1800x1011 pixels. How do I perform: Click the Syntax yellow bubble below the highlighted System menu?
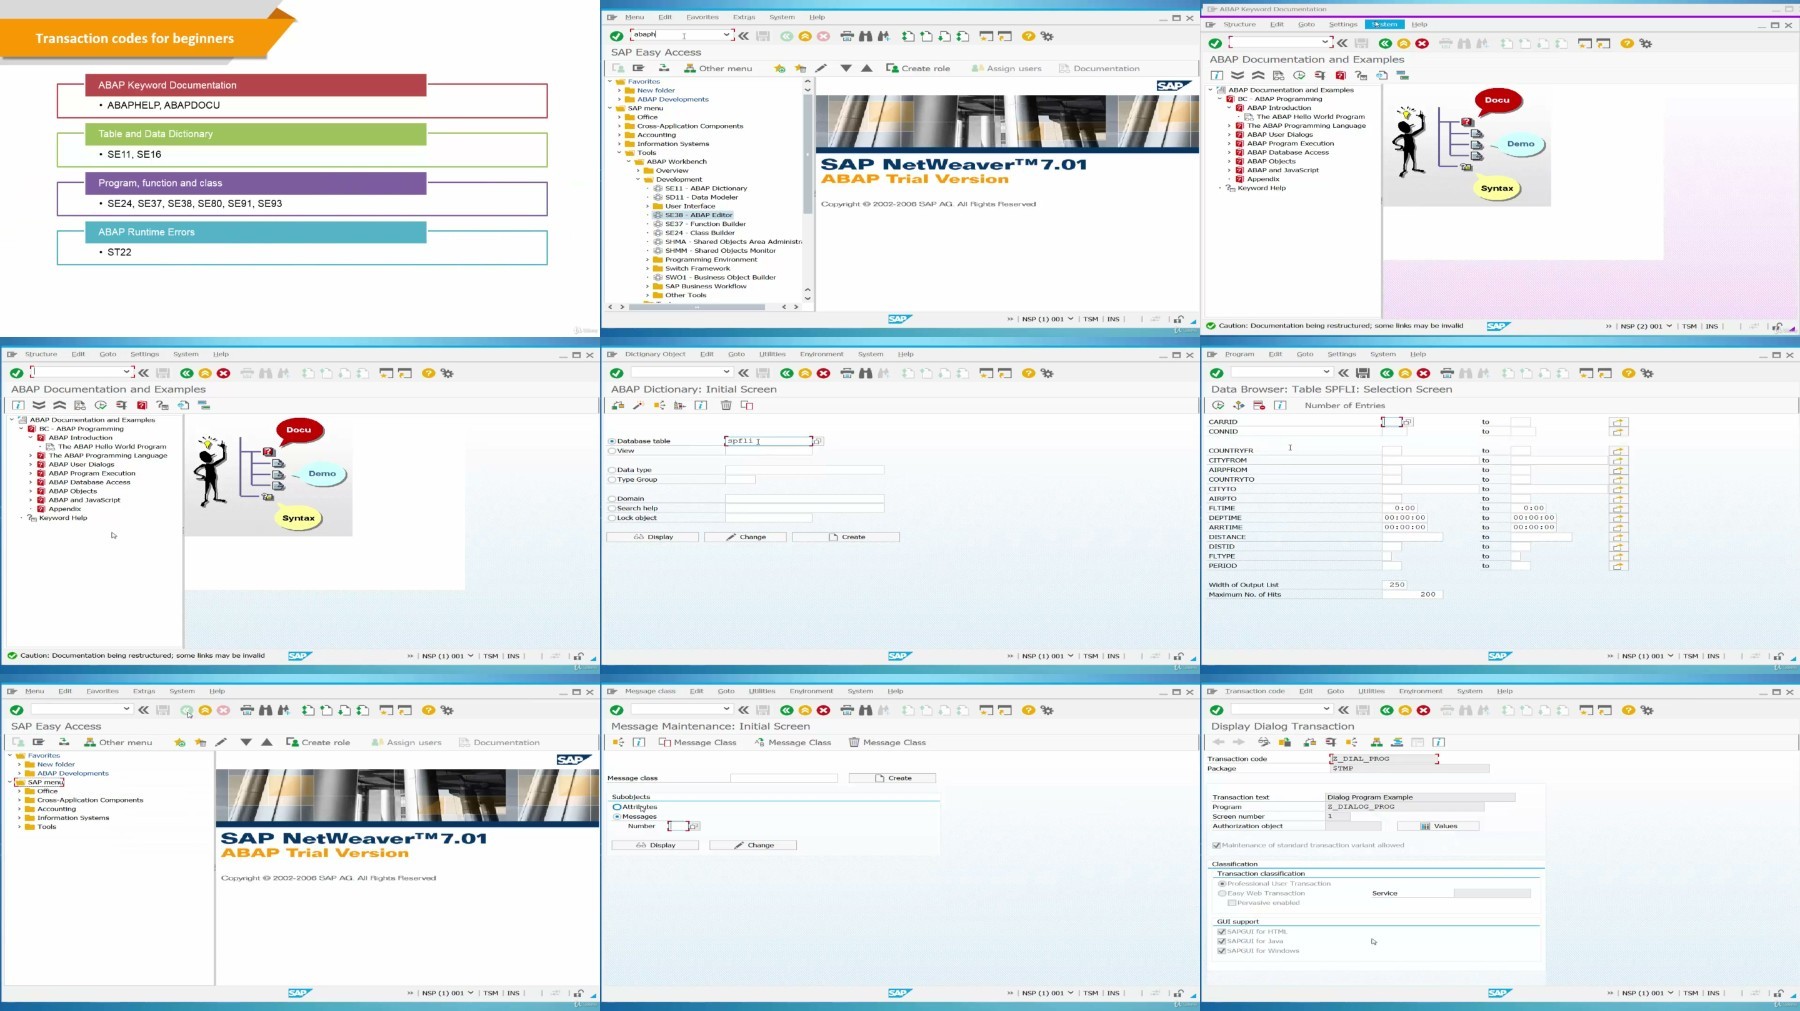(x=1497, y=188)
